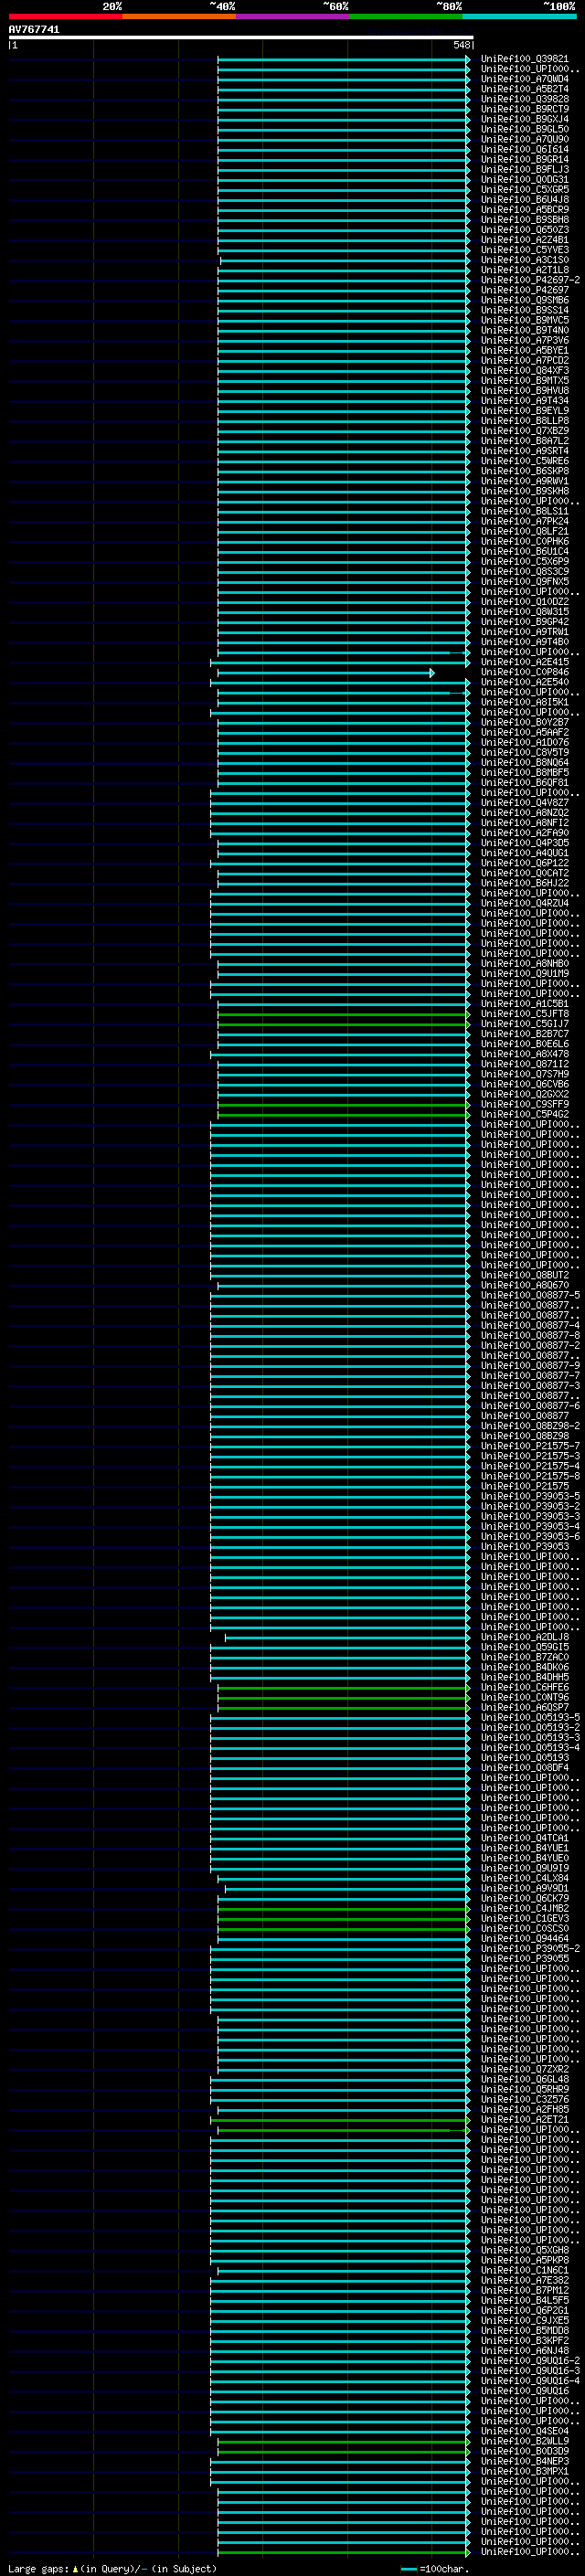Select hit label UniRef100_Q8BUT2
The height and width of the screenshot is (2576, 585).
[x=525, y=1275]
